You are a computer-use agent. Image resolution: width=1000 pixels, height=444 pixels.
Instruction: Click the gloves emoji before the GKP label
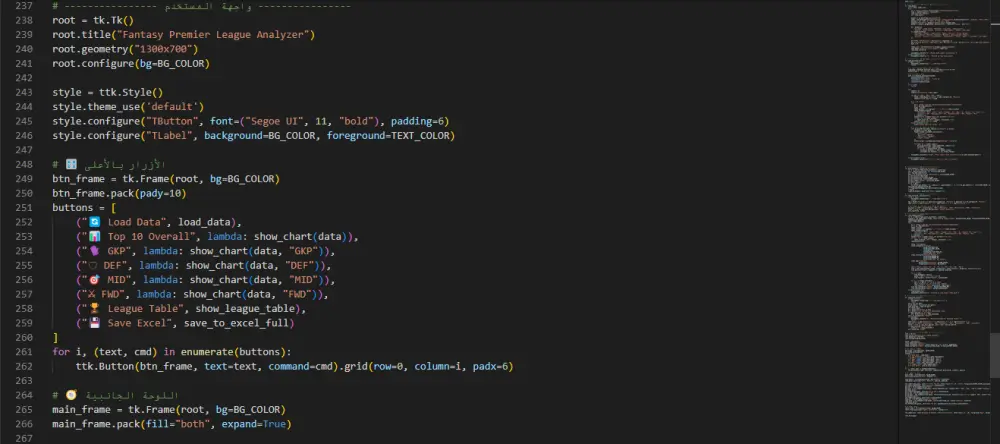94,251
